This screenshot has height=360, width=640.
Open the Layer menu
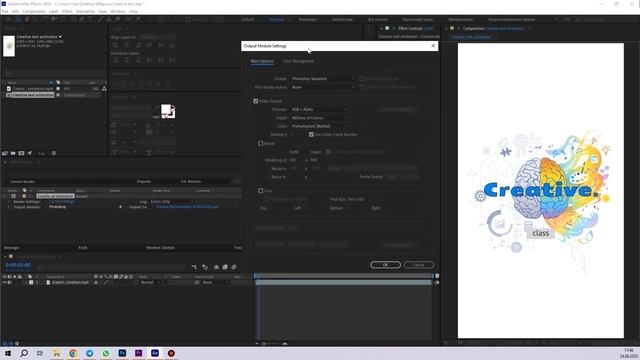pos(53,11)
